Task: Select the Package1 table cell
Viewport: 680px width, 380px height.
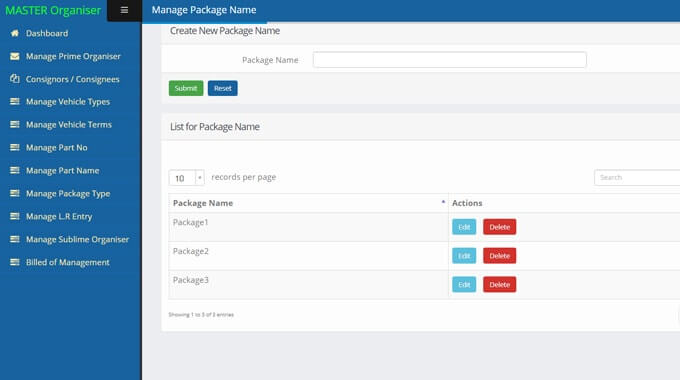Action: (308, 227)
